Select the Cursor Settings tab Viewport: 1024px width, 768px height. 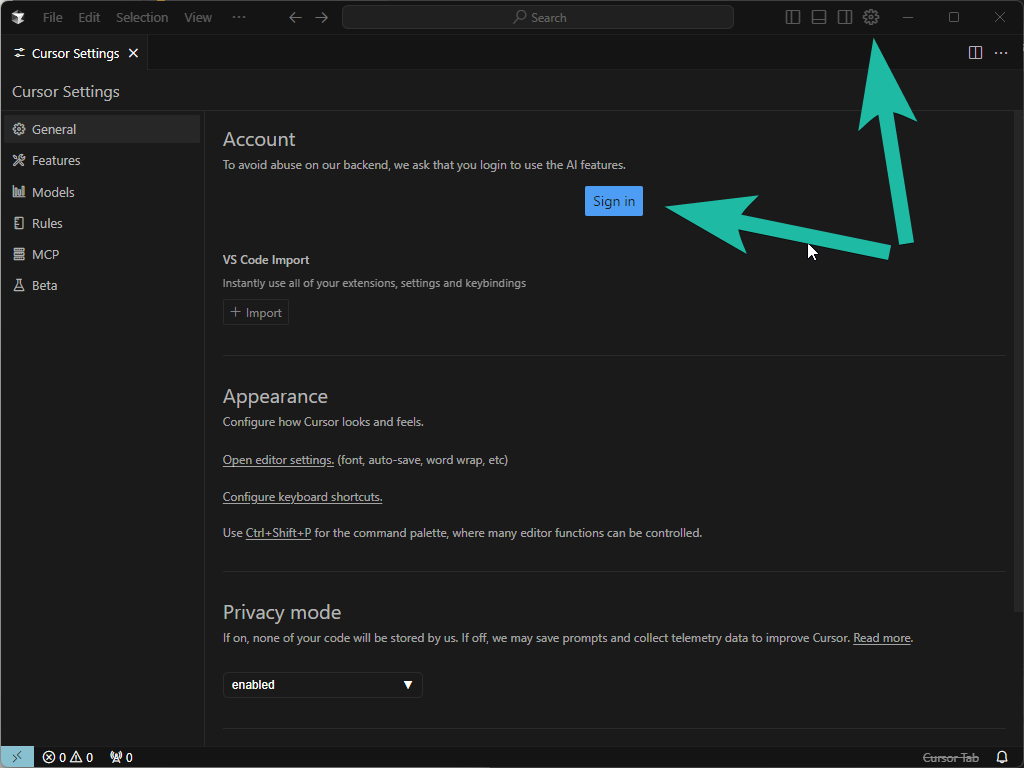point(74,53)
